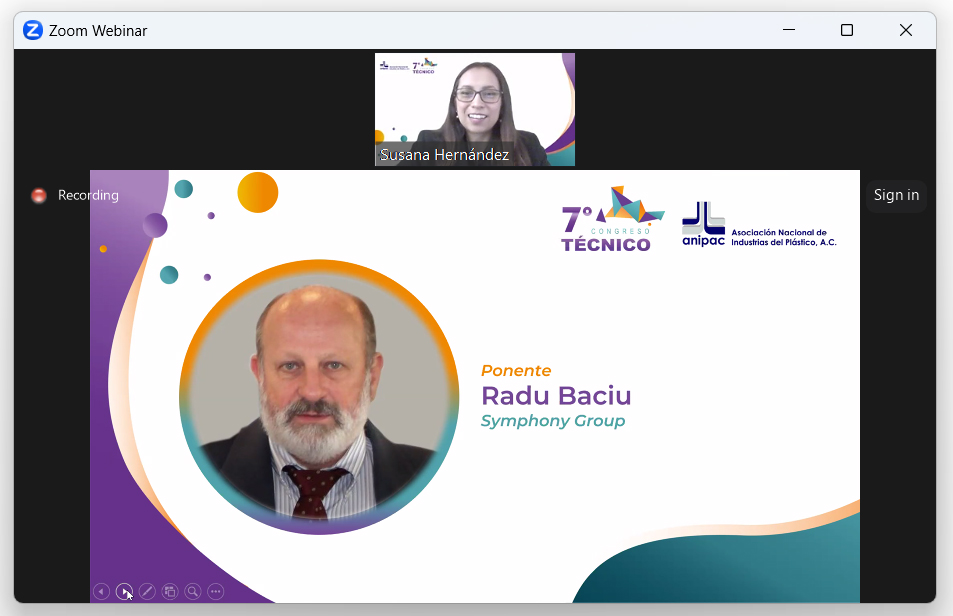Image resolution: width=953 pixels, height=616 pixels.
Task: Click the Radu Baciu speaker portrait
Action: [x=319, y=397]
